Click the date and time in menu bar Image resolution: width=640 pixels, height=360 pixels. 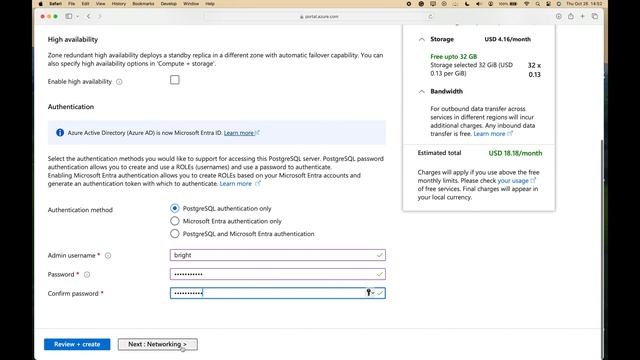click(584, 4)
